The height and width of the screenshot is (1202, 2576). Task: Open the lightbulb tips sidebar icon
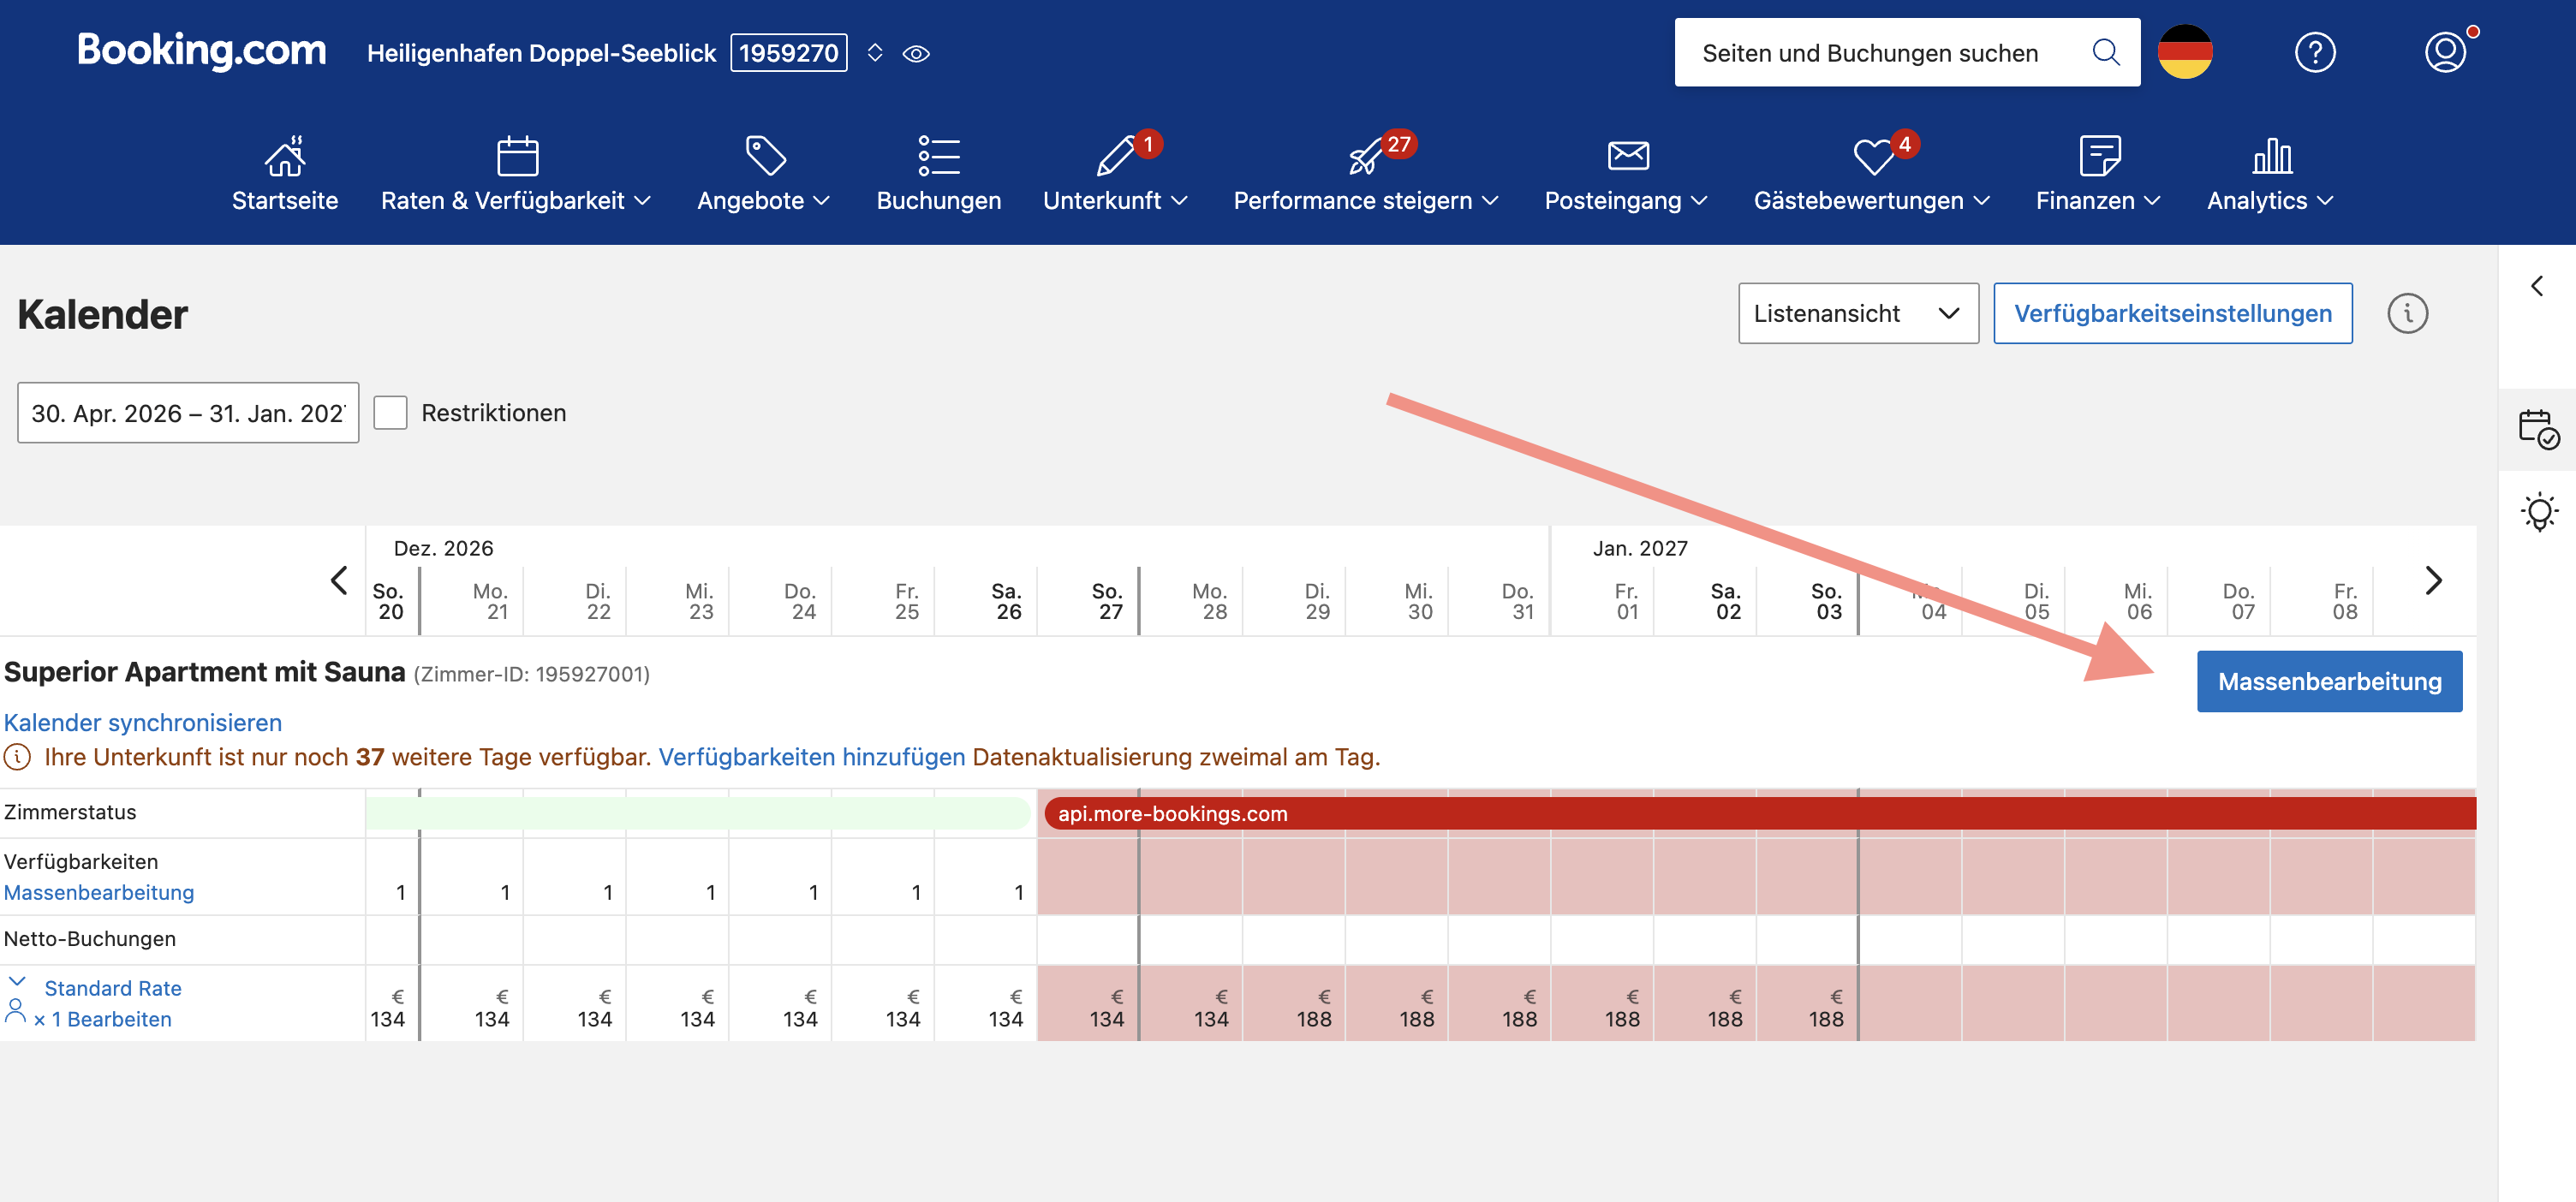click(2538, 511)
